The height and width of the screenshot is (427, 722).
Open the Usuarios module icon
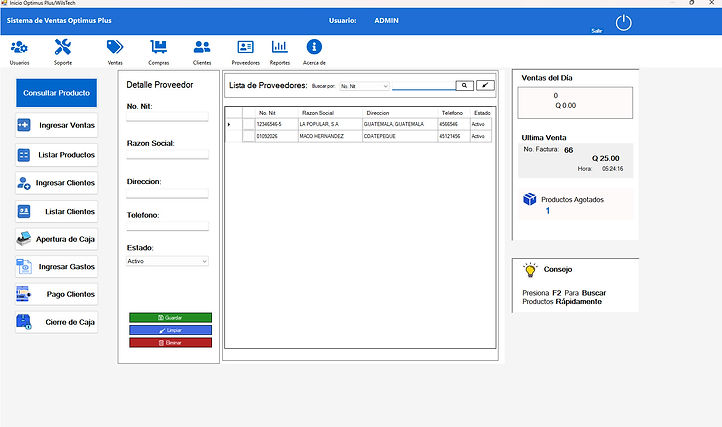coord(19,47)
